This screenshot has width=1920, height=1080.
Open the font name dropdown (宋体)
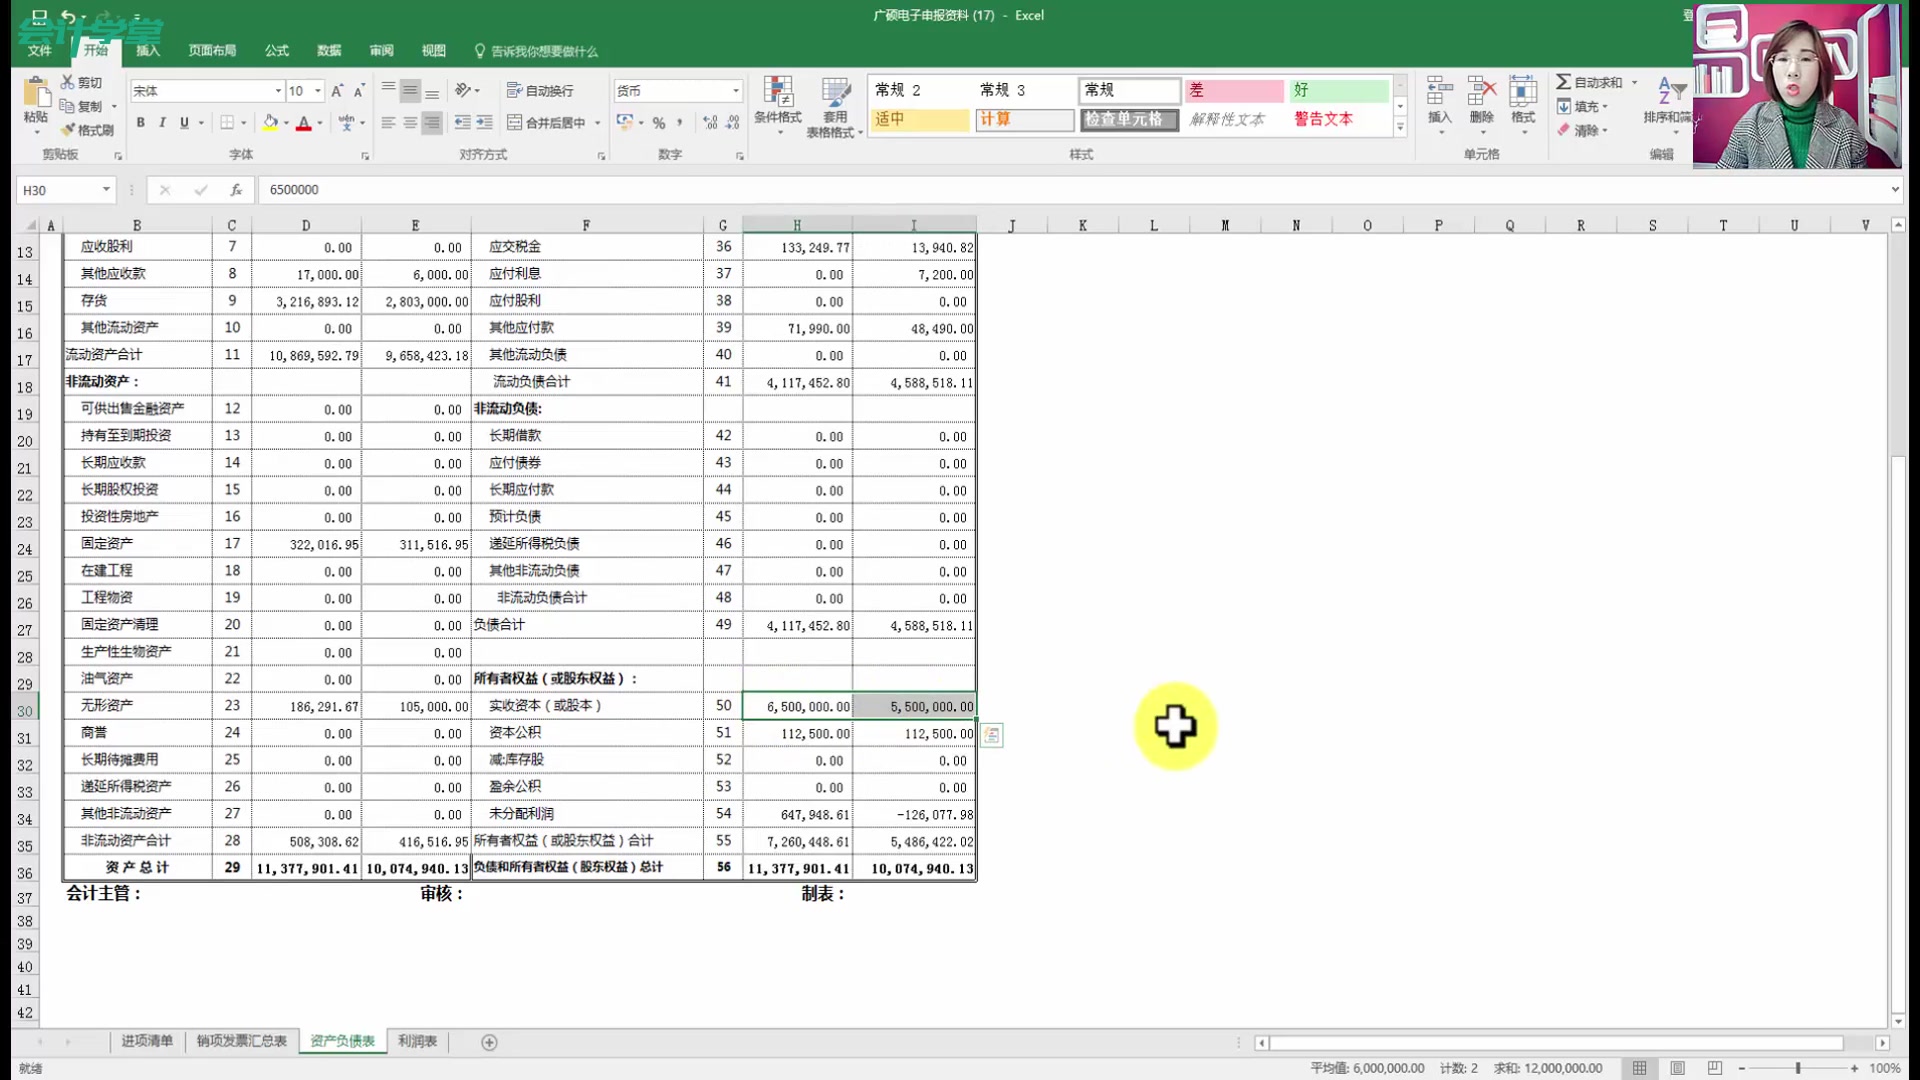278,91
